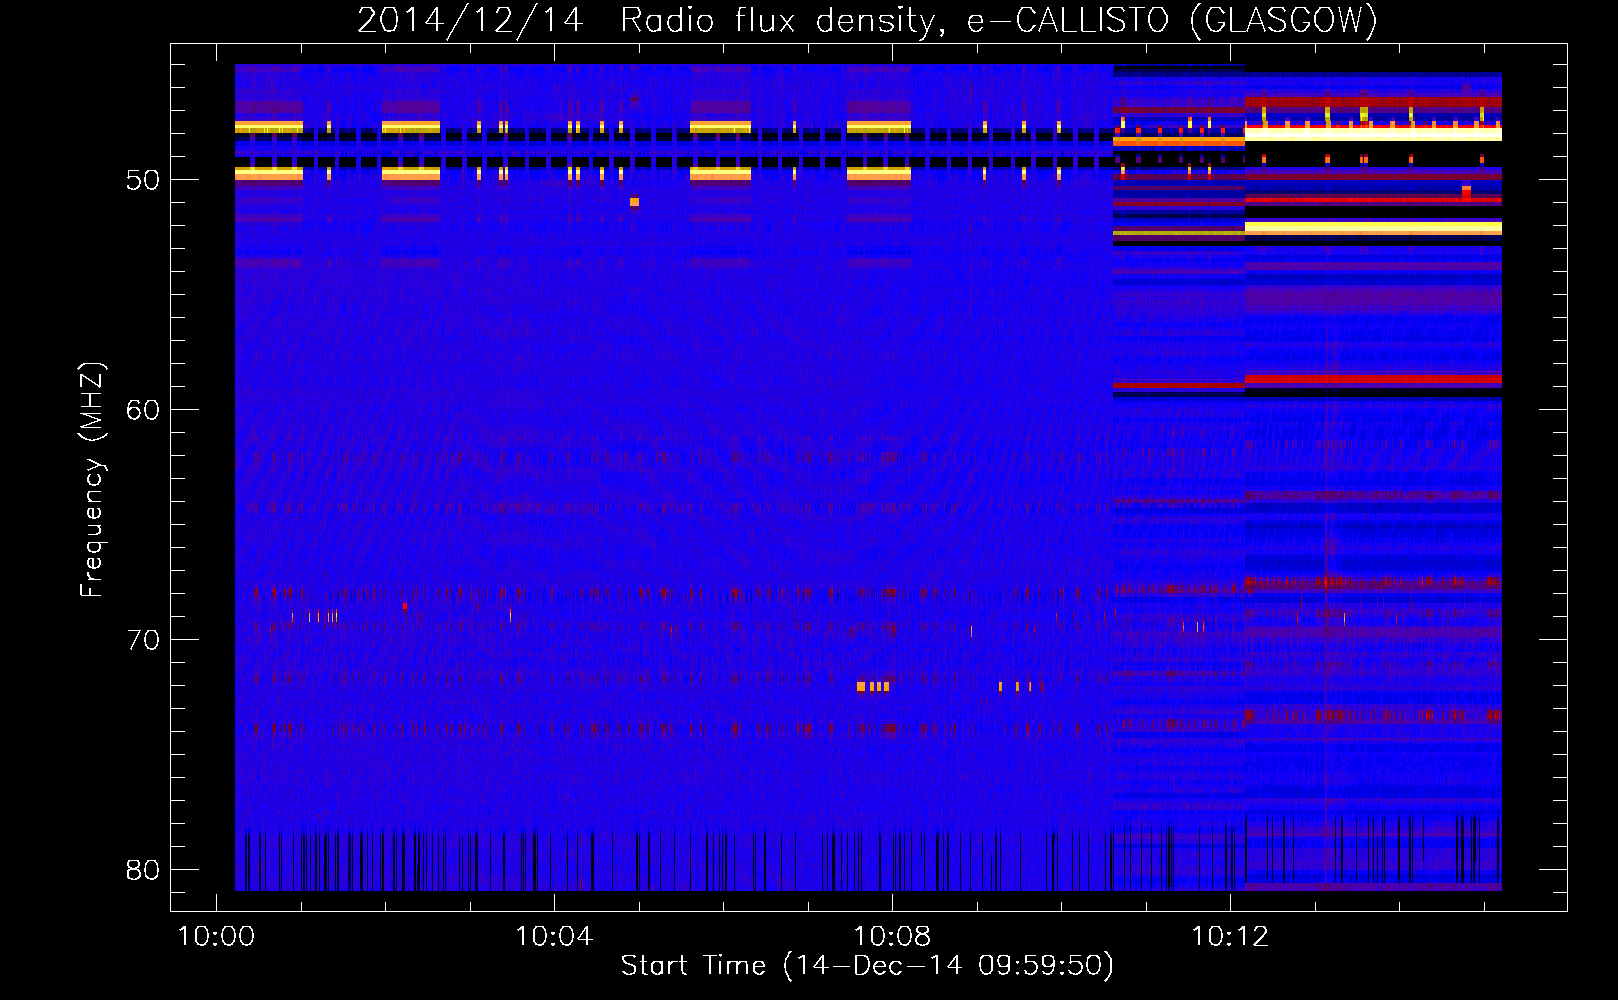Click the plot title 'Radio flux density, e-CALLISTO (GLASGOW)'

tap(999, 20)
